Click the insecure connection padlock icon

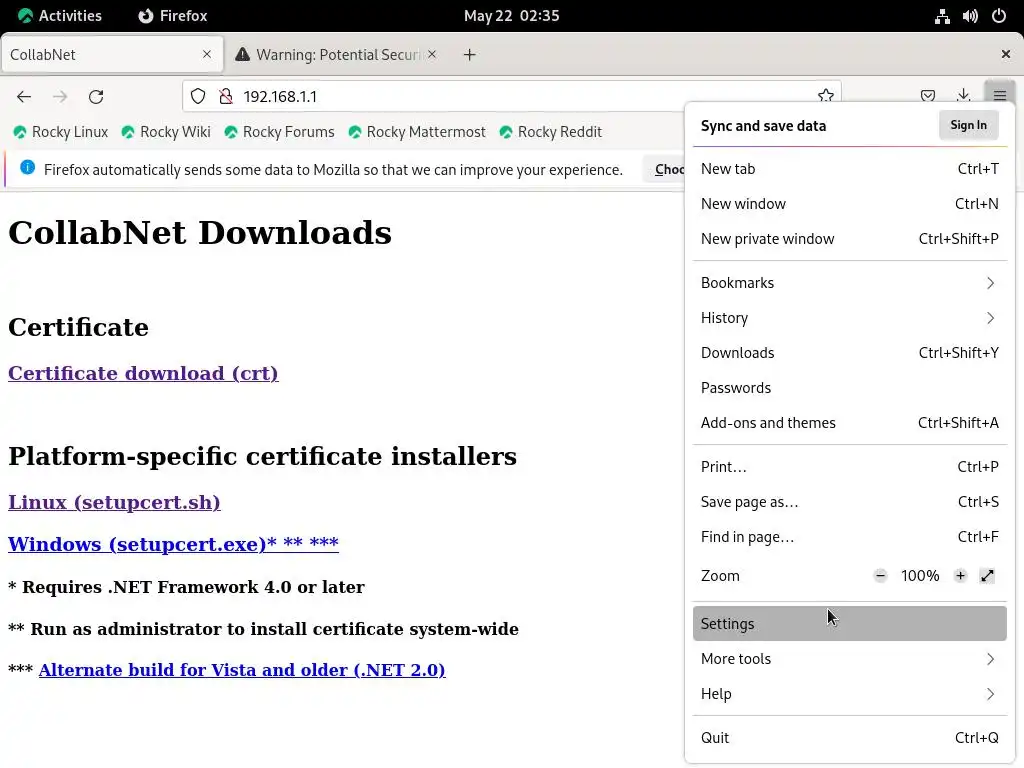click(x=226, y=97)
